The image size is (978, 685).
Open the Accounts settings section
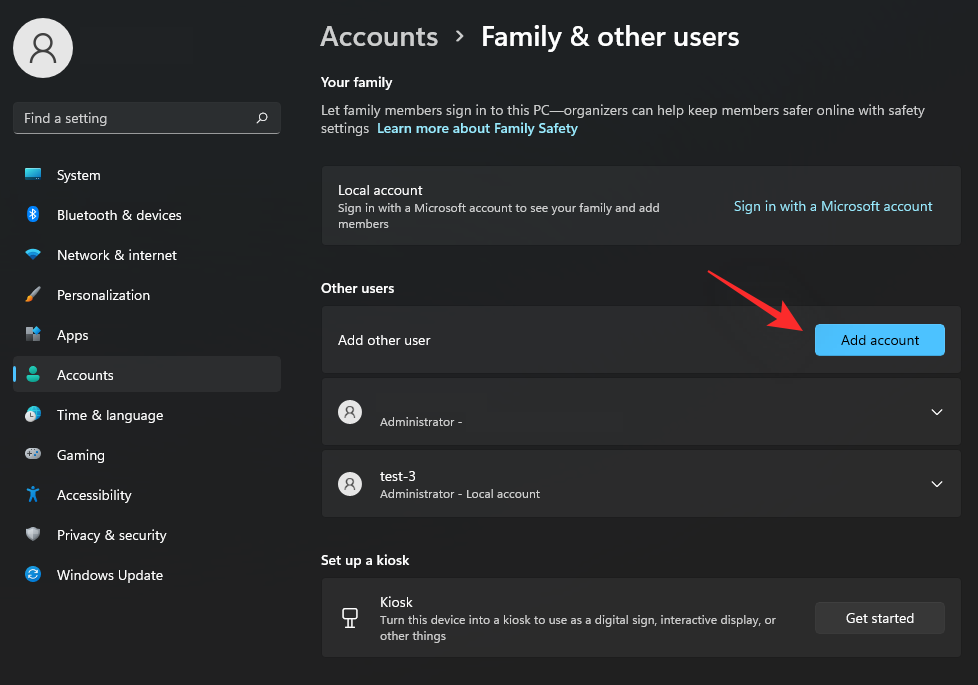point(85,375)
